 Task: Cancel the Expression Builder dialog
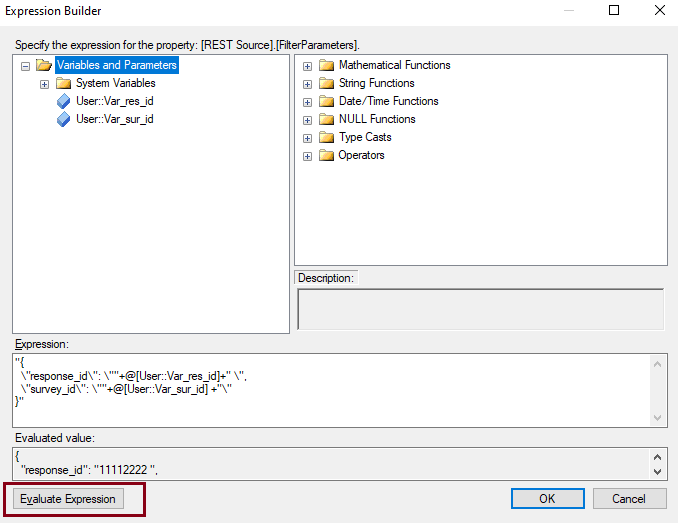click(x=629, y=498)
